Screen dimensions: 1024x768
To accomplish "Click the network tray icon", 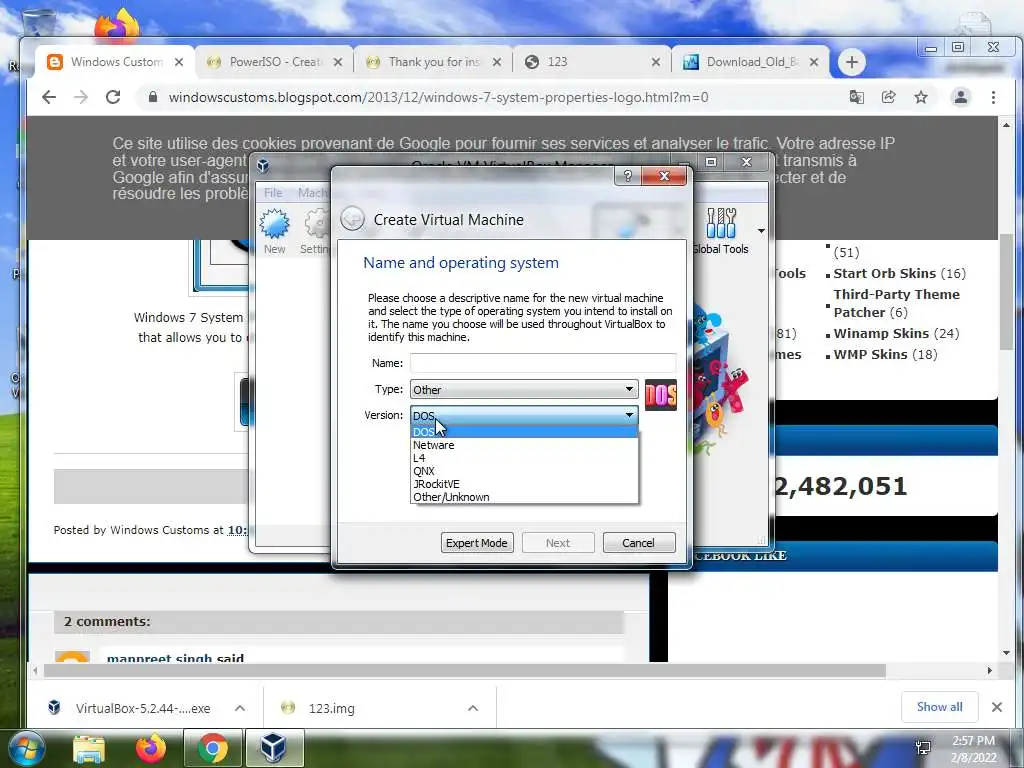I will [x=923, y=748].
